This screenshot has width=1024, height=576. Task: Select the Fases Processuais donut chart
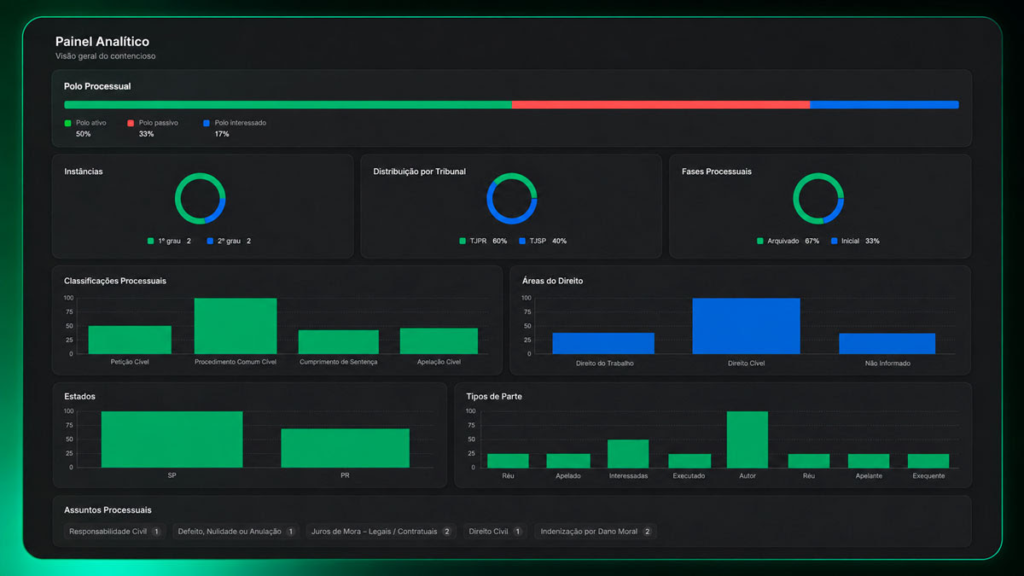(818, 199)
